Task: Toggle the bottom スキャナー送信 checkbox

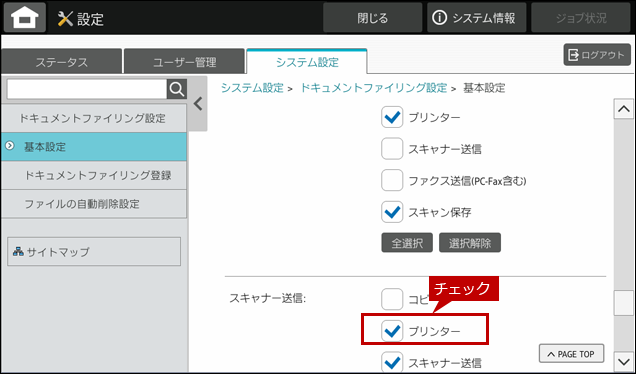Action: 392,362
